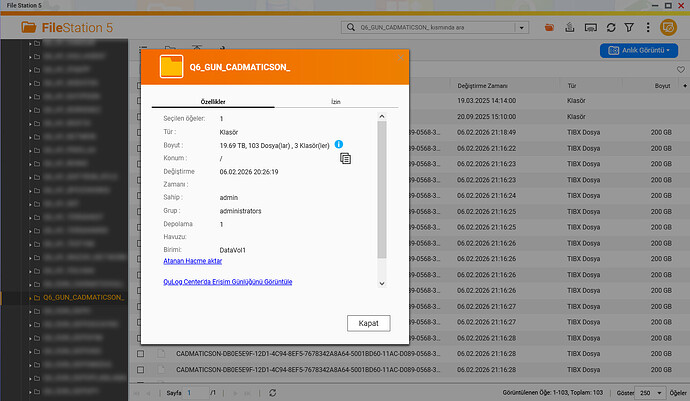Tick the checkbox of the last CADMATICSON file row

pos(141,370)
